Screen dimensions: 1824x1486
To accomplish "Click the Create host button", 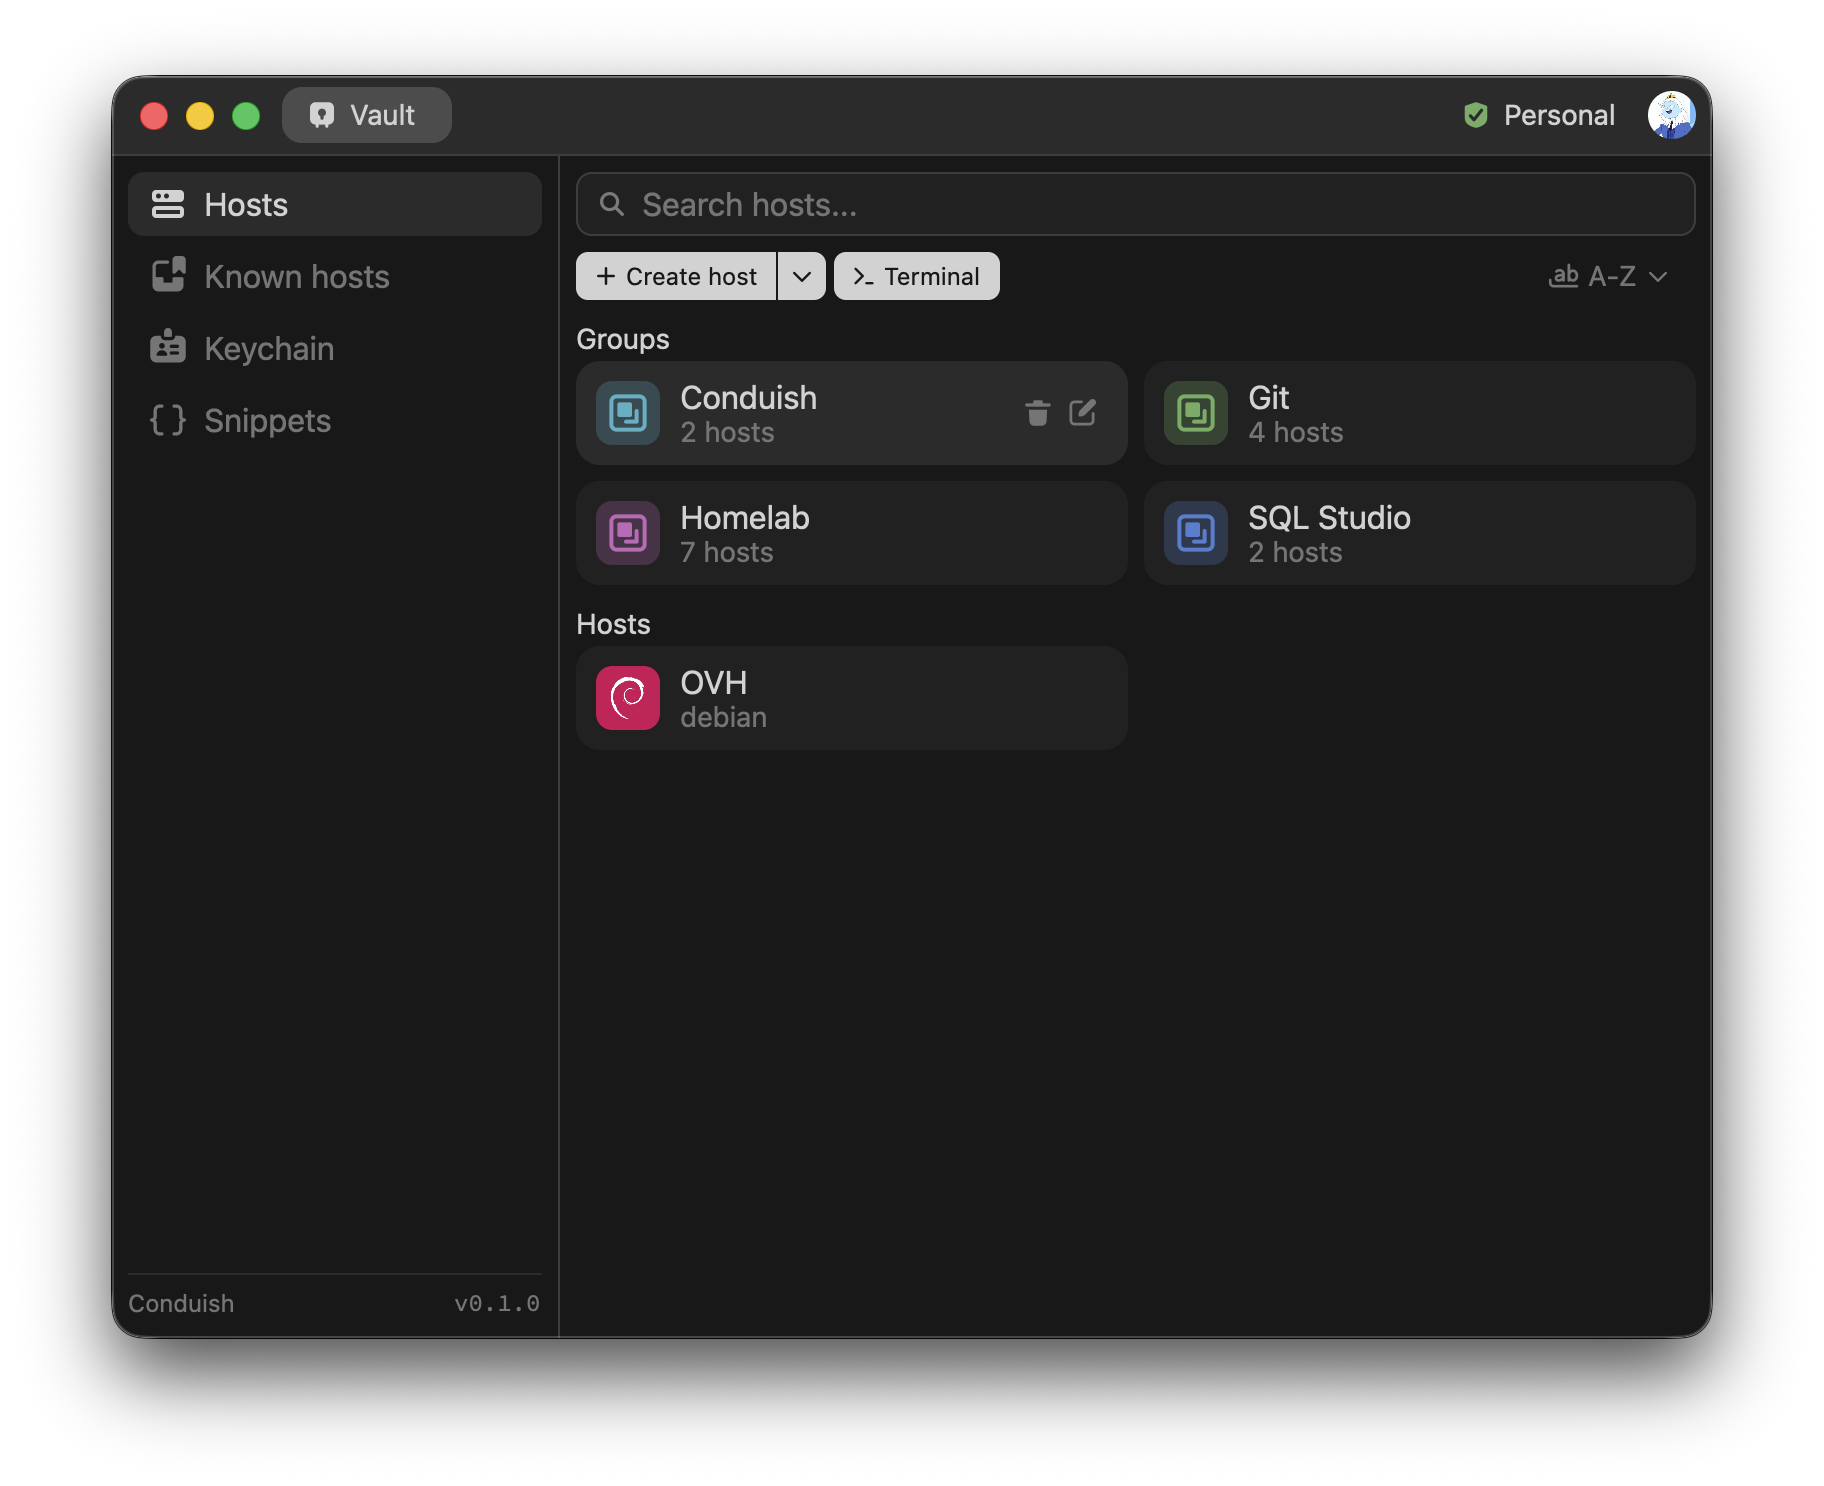I will click(x=676, y=276).
